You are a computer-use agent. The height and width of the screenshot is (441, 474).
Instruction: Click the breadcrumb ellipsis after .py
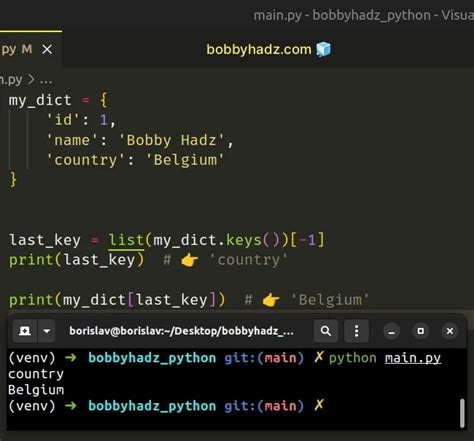coord(46,80)
